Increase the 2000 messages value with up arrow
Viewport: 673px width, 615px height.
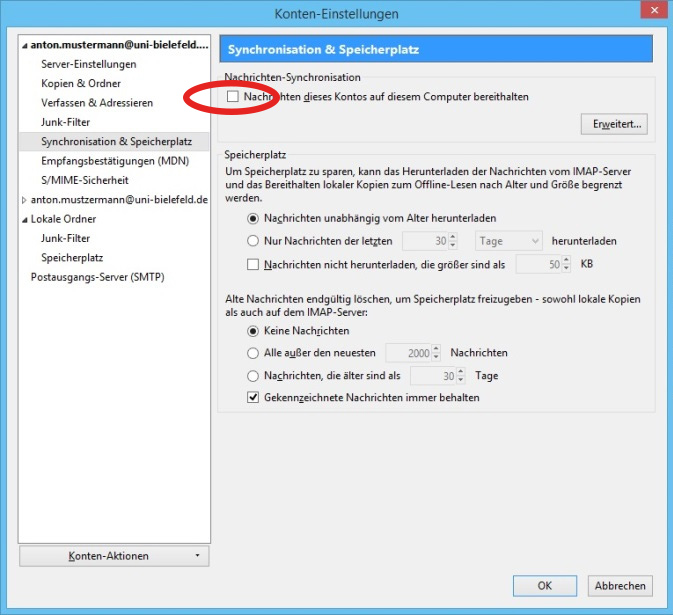pyautogui.click(x=436, y=348)
